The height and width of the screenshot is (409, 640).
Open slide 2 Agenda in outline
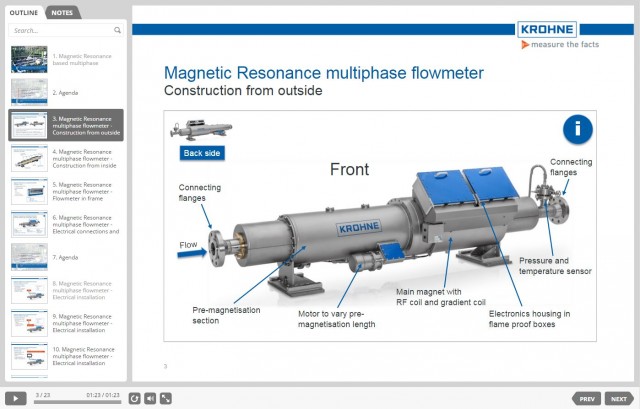coord(66,92)
